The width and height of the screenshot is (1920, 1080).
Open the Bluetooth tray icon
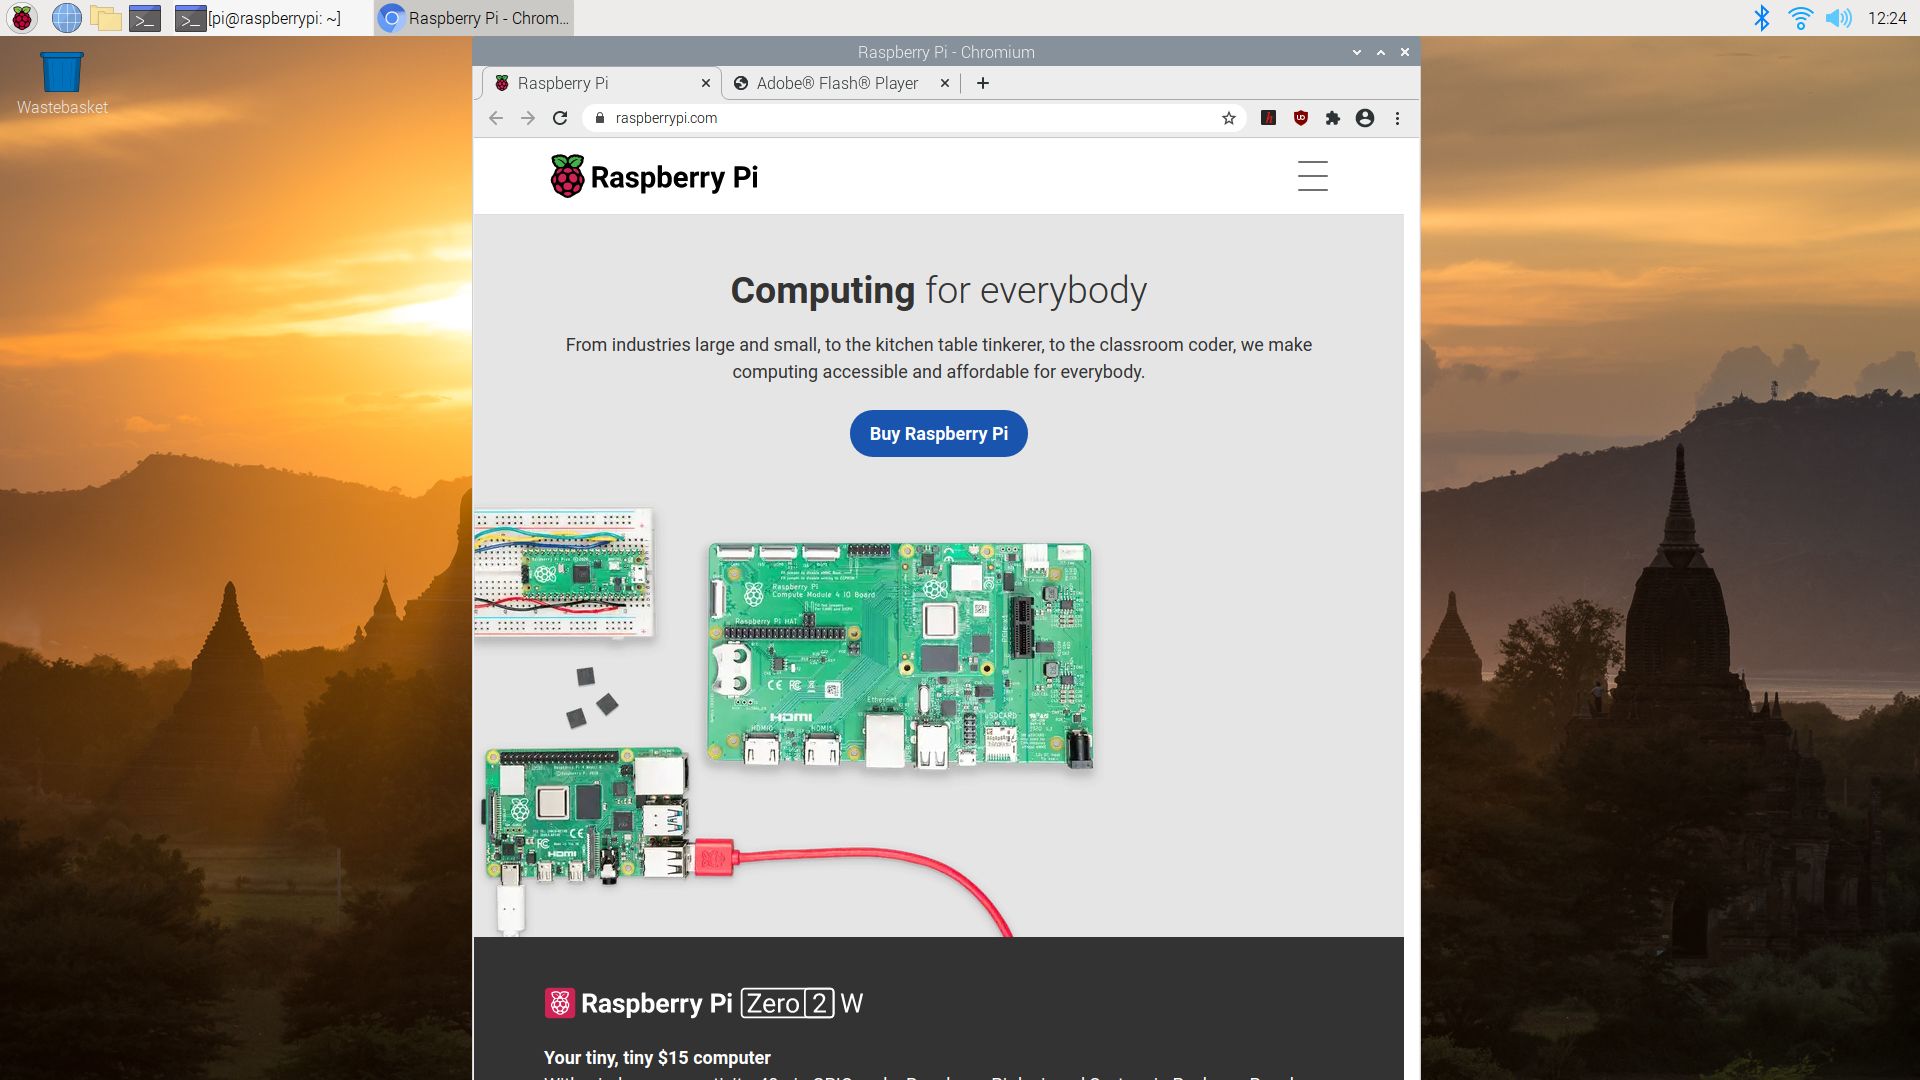[1762, 18]
